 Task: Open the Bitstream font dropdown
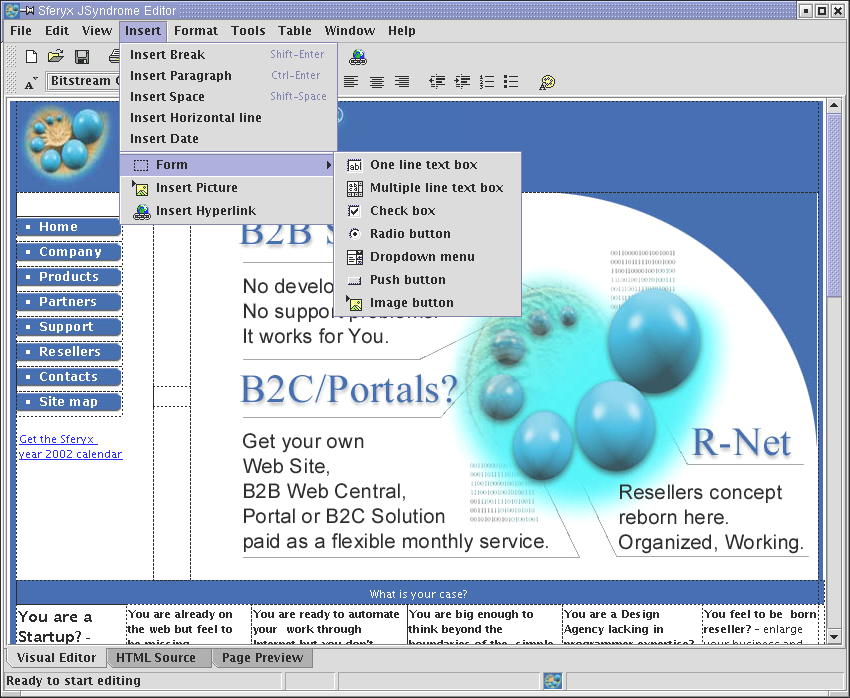(84, 81)
